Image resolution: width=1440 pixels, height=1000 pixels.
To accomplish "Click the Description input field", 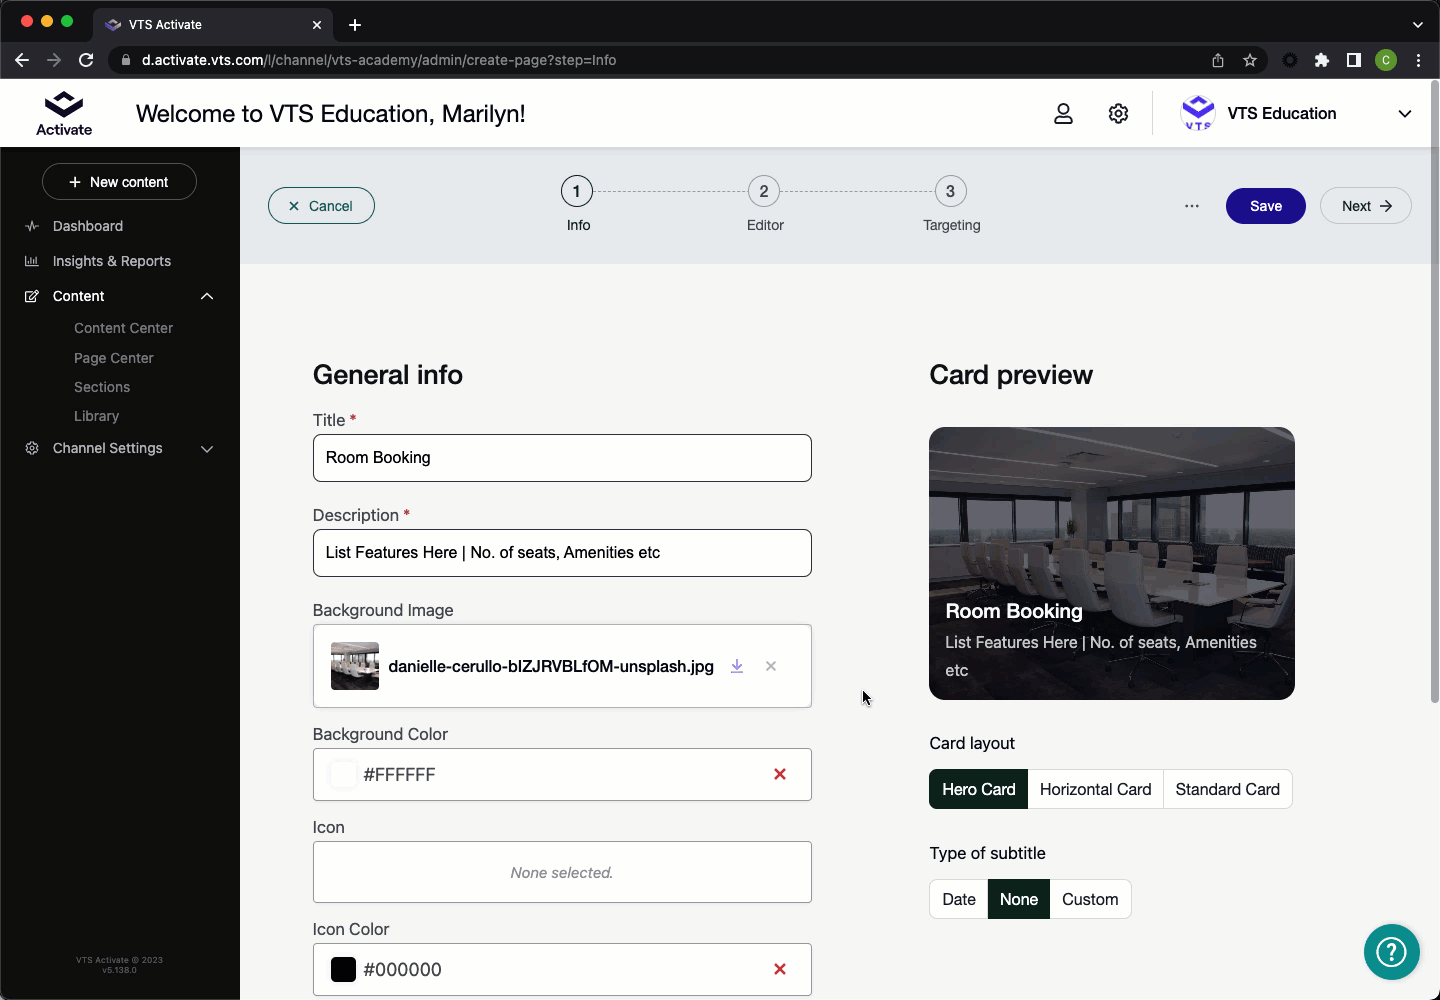I will click(562, 553).
